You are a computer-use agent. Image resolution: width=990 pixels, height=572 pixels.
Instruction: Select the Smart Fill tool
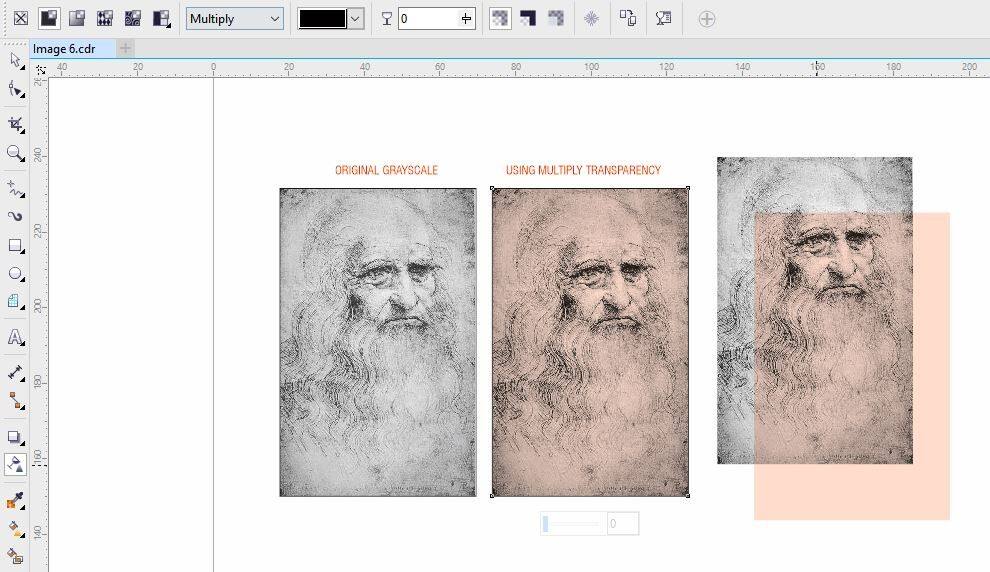coord(16,557)
